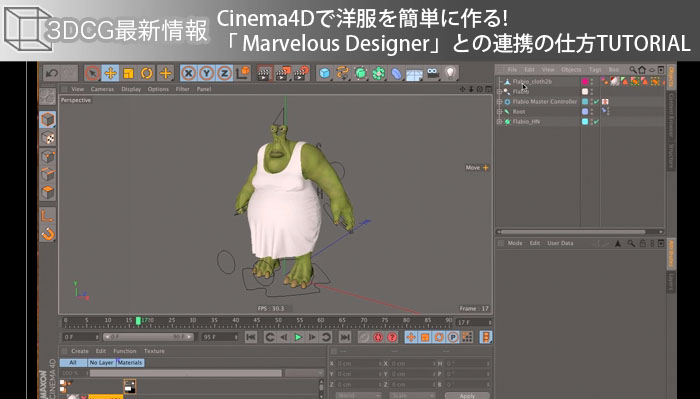
Task: Open viewport Options menu
Action: point(158,89)
